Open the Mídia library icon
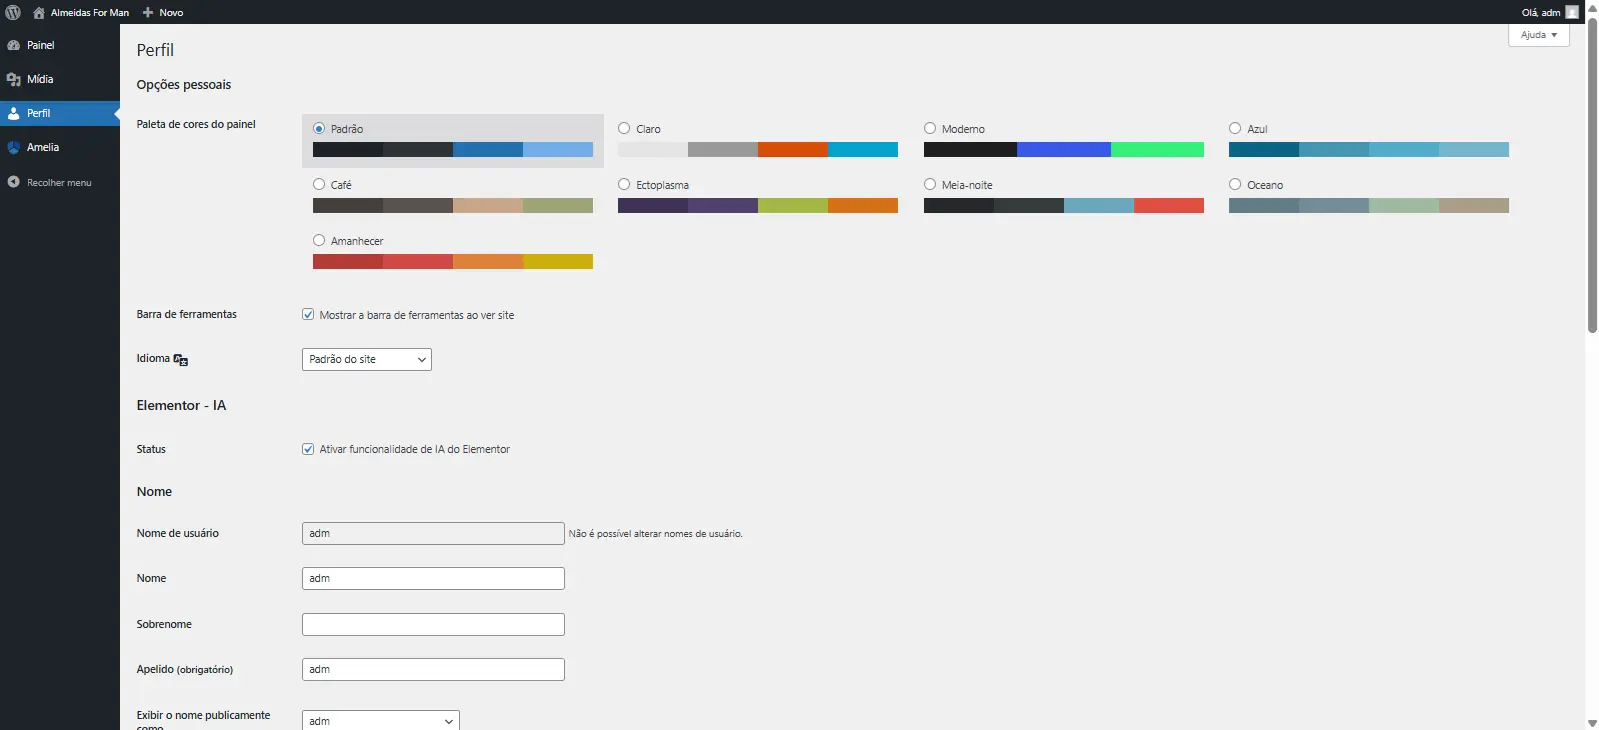 (x=14, y=80)
